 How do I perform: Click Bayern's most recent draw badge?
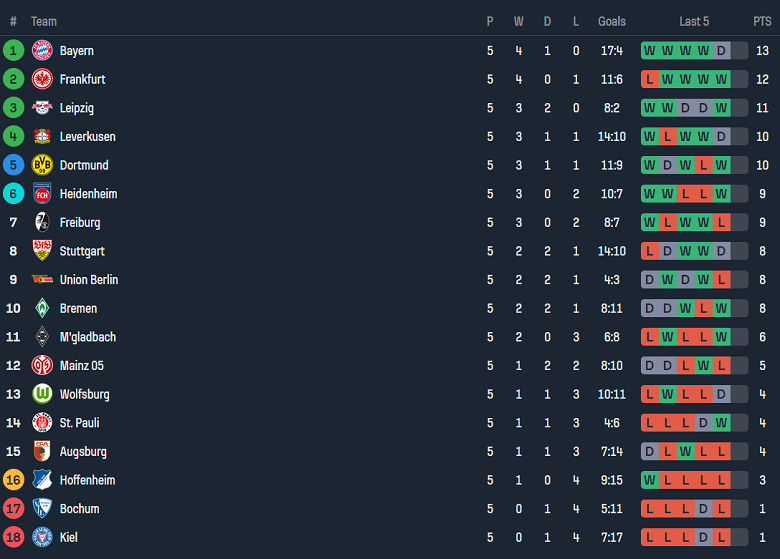721,50
